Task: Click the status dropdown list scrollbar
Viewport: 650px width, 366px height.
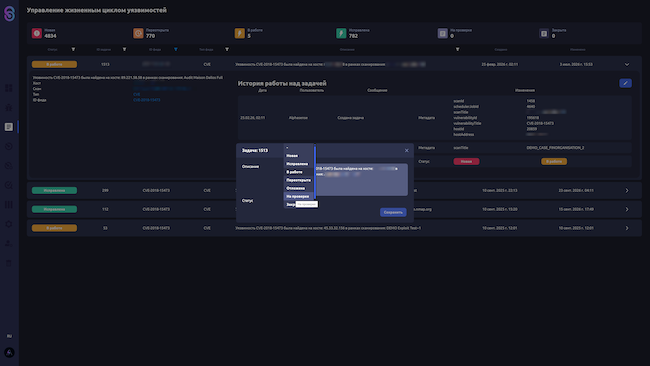Action: coord(315,172)
